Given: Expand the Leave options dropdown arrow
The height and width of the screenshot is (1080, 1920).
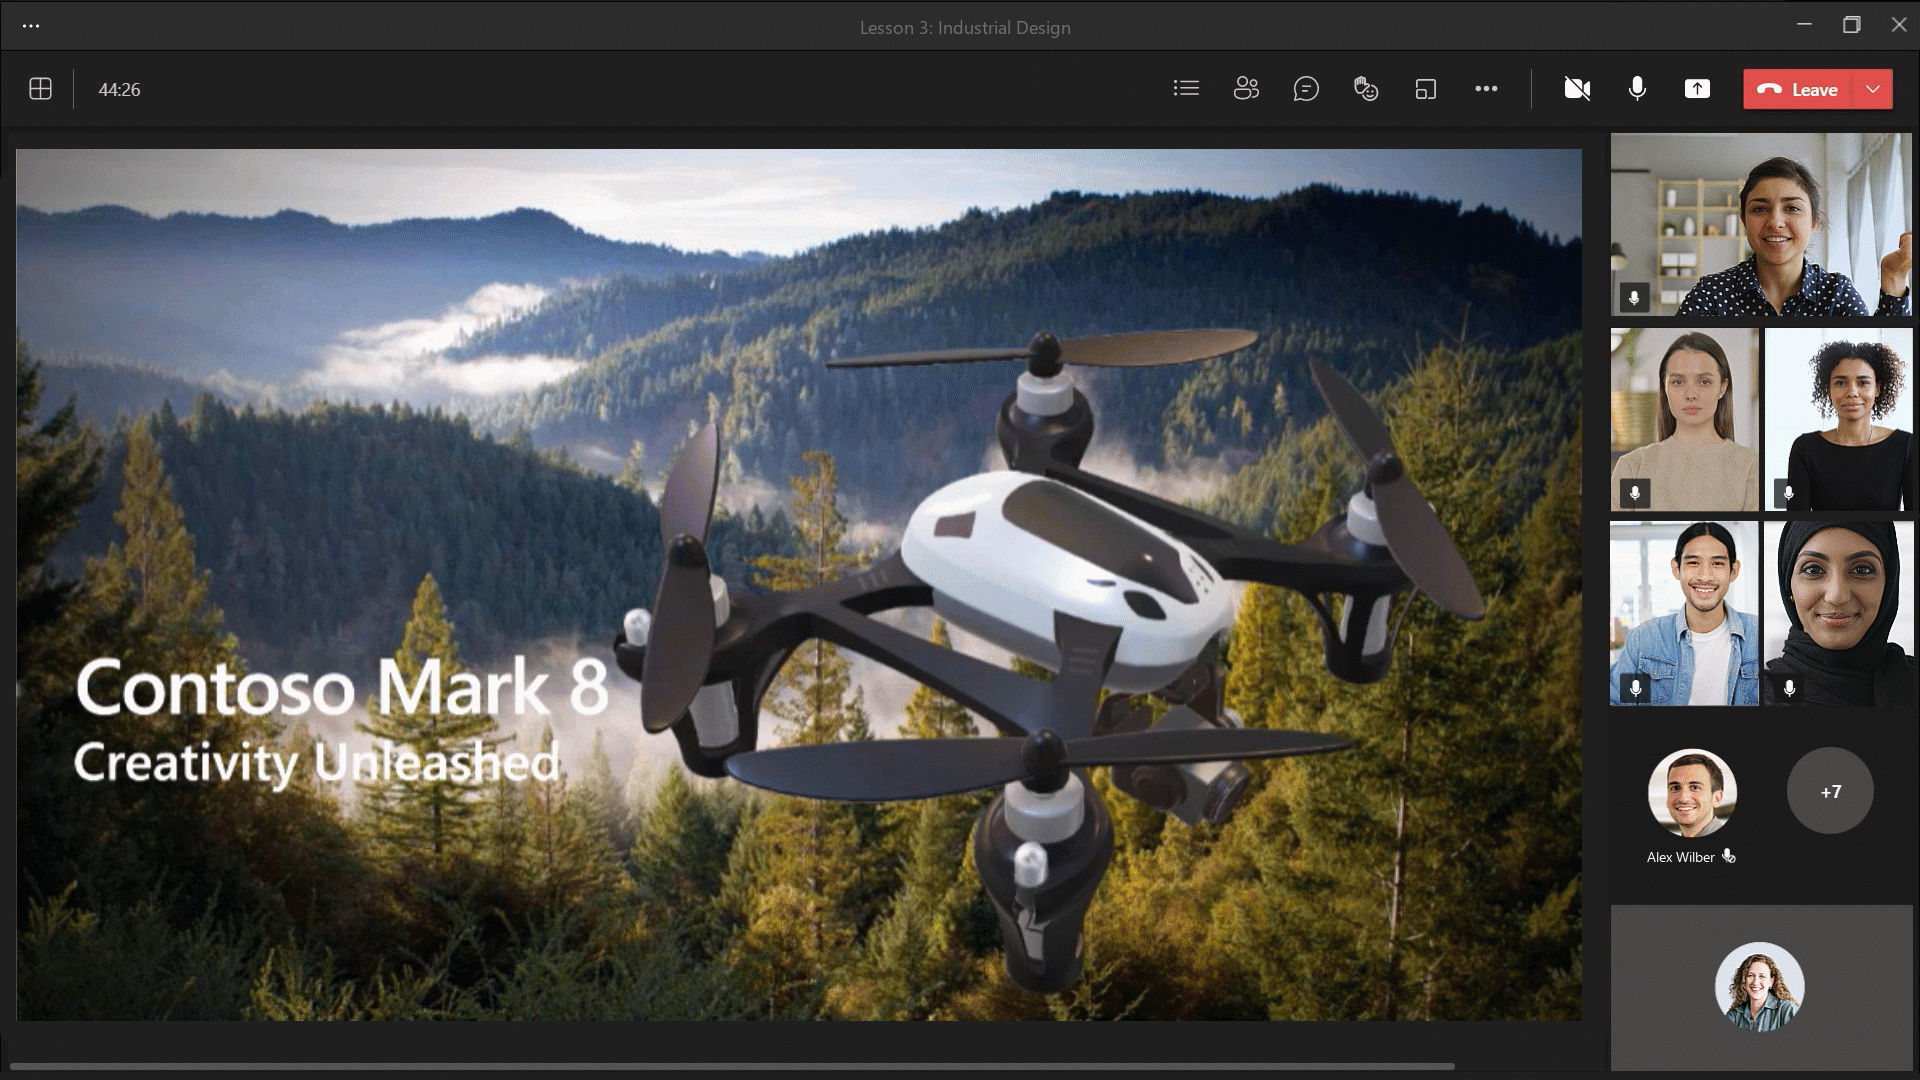Looking at the screenshot, I should pos(1873,89).
